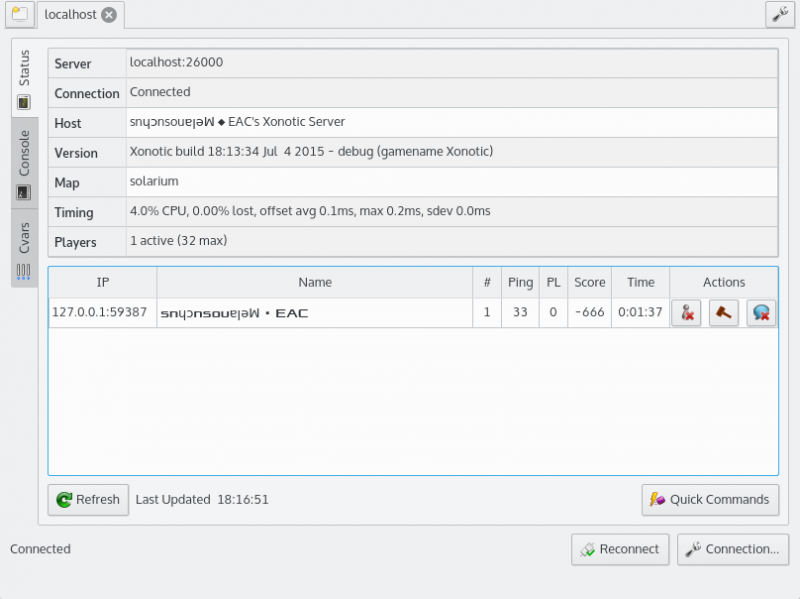
Task: Click the Timing row CPU statistics
Action: pos(310,211)
